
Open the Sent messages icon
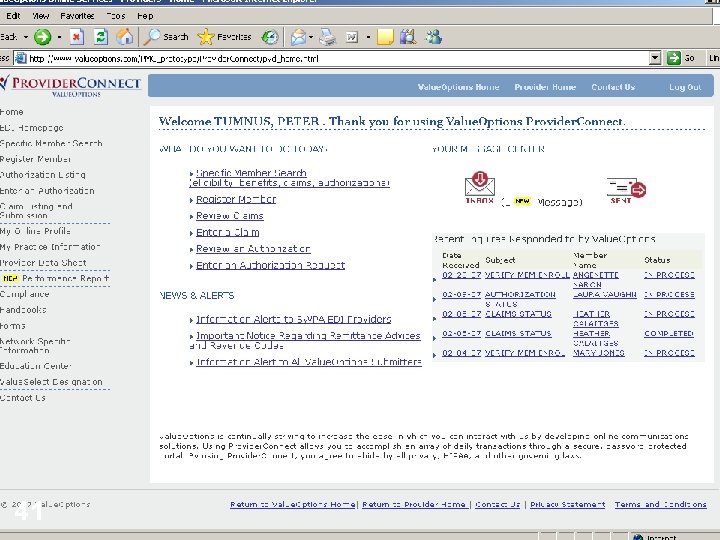point(626,191)
